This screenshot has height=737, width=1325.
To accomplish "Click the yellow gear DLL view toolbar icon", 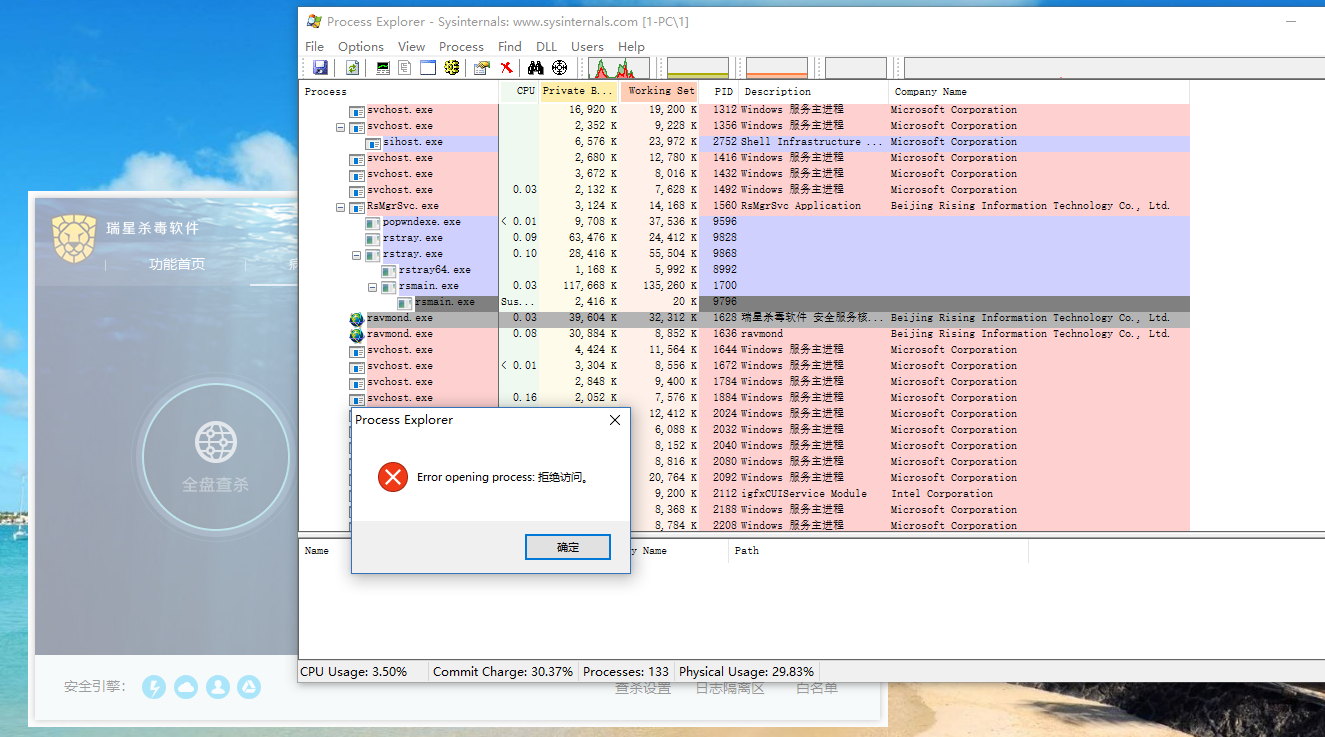I will [x=452, y=68].
